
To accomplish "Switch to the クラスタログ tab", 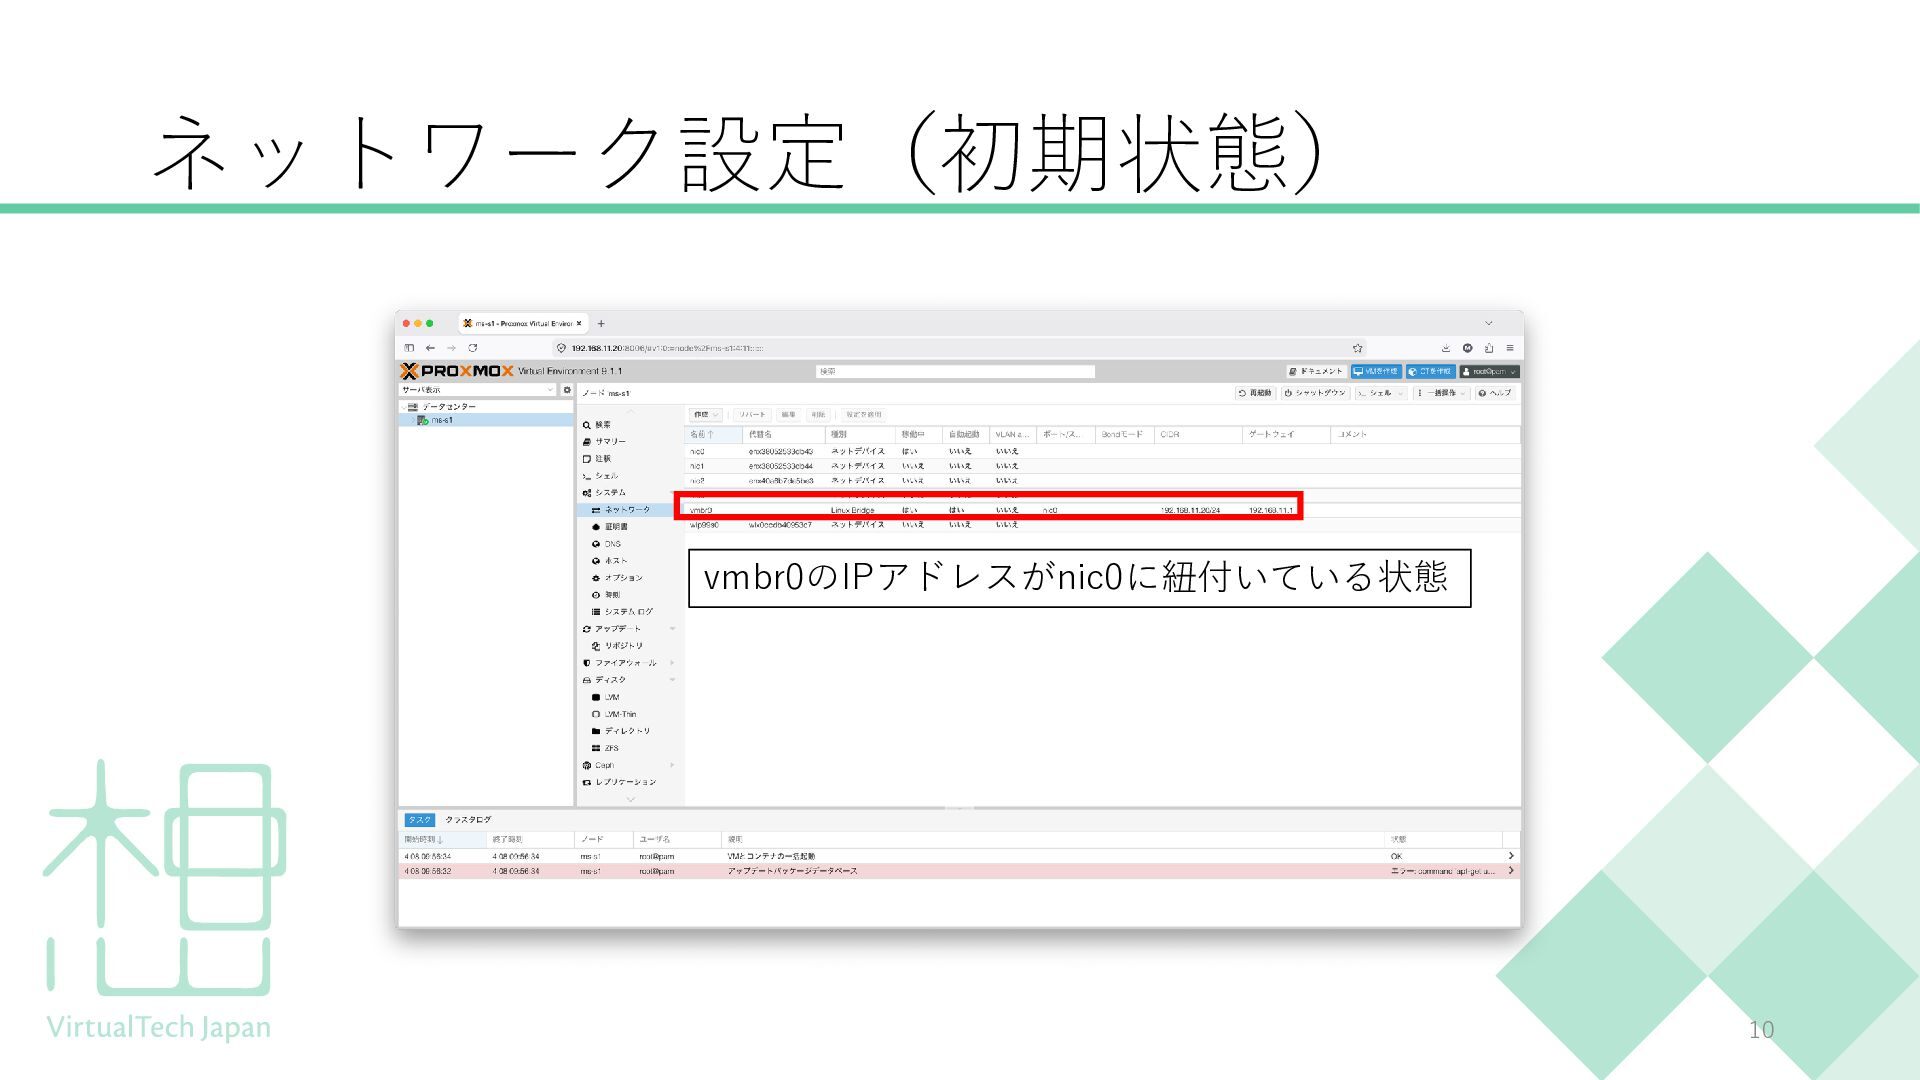I will (468, 820).
